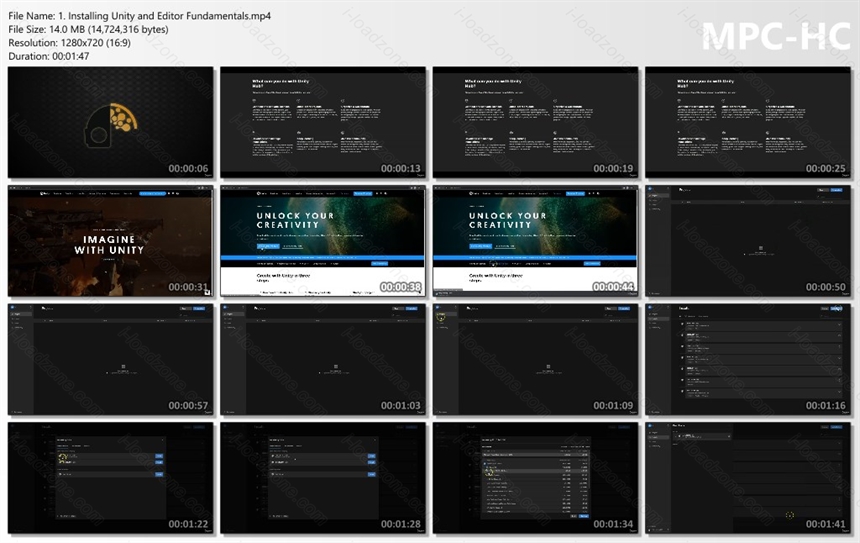Select the frame stamped 00:00:25
Image resolution: width=860 pixels, height=543 pixels.
pyautogui.click(x=748, y=122)
